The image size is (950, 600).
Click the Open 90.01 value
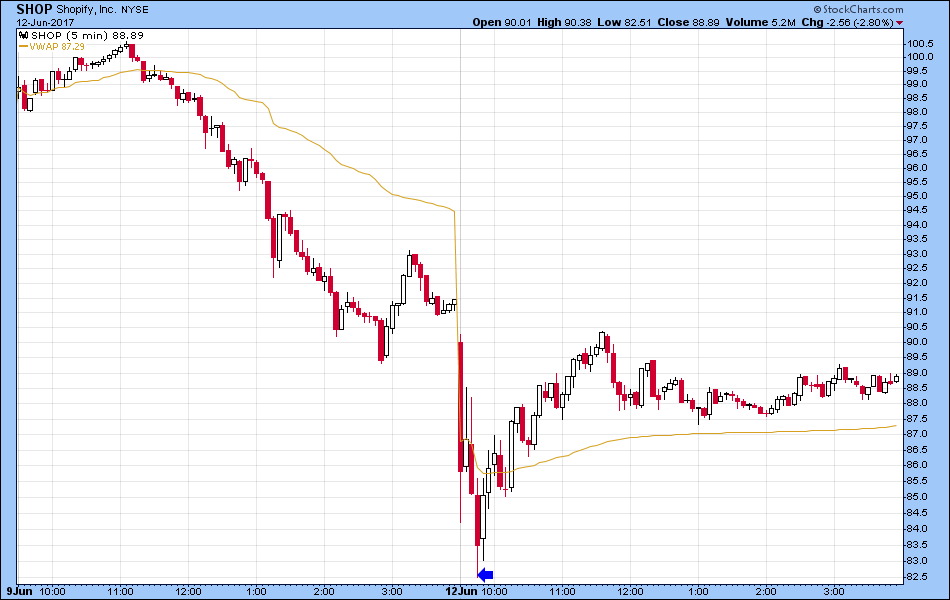502,22
